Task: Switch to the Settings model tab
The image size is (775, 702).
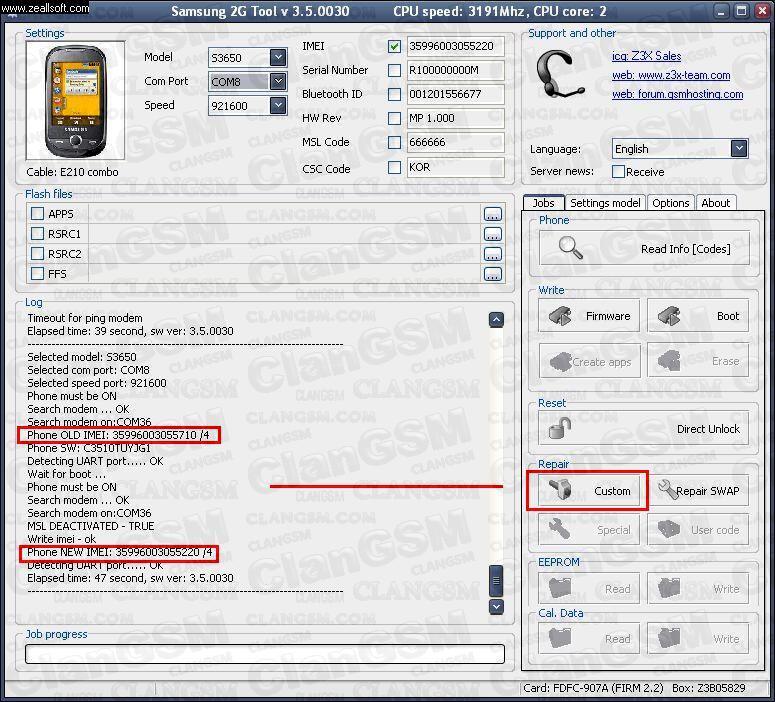Action: tap(605, 203)
